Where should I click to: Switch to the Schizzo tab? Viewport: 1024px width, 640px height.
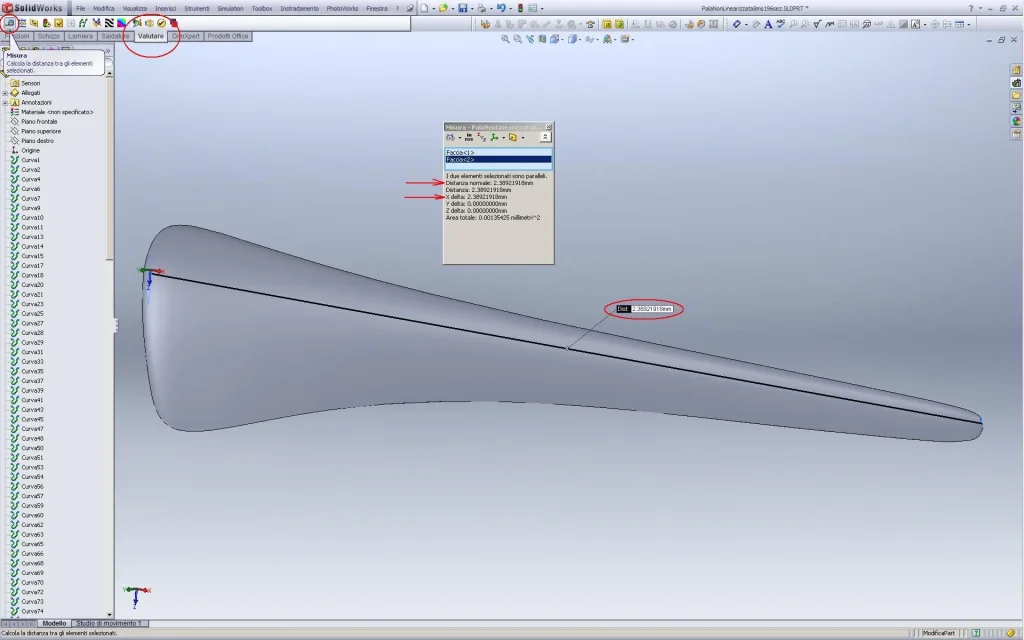pos(49,36)
